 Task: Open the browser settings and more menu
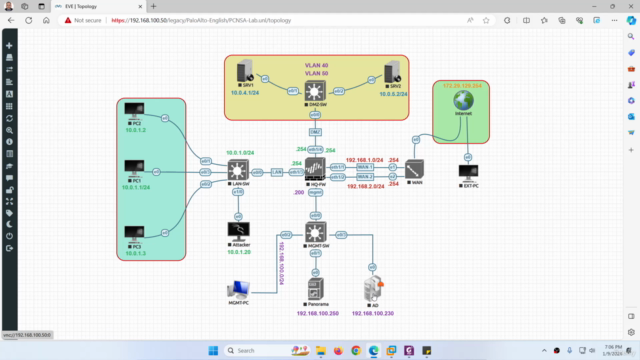point(614,20)
